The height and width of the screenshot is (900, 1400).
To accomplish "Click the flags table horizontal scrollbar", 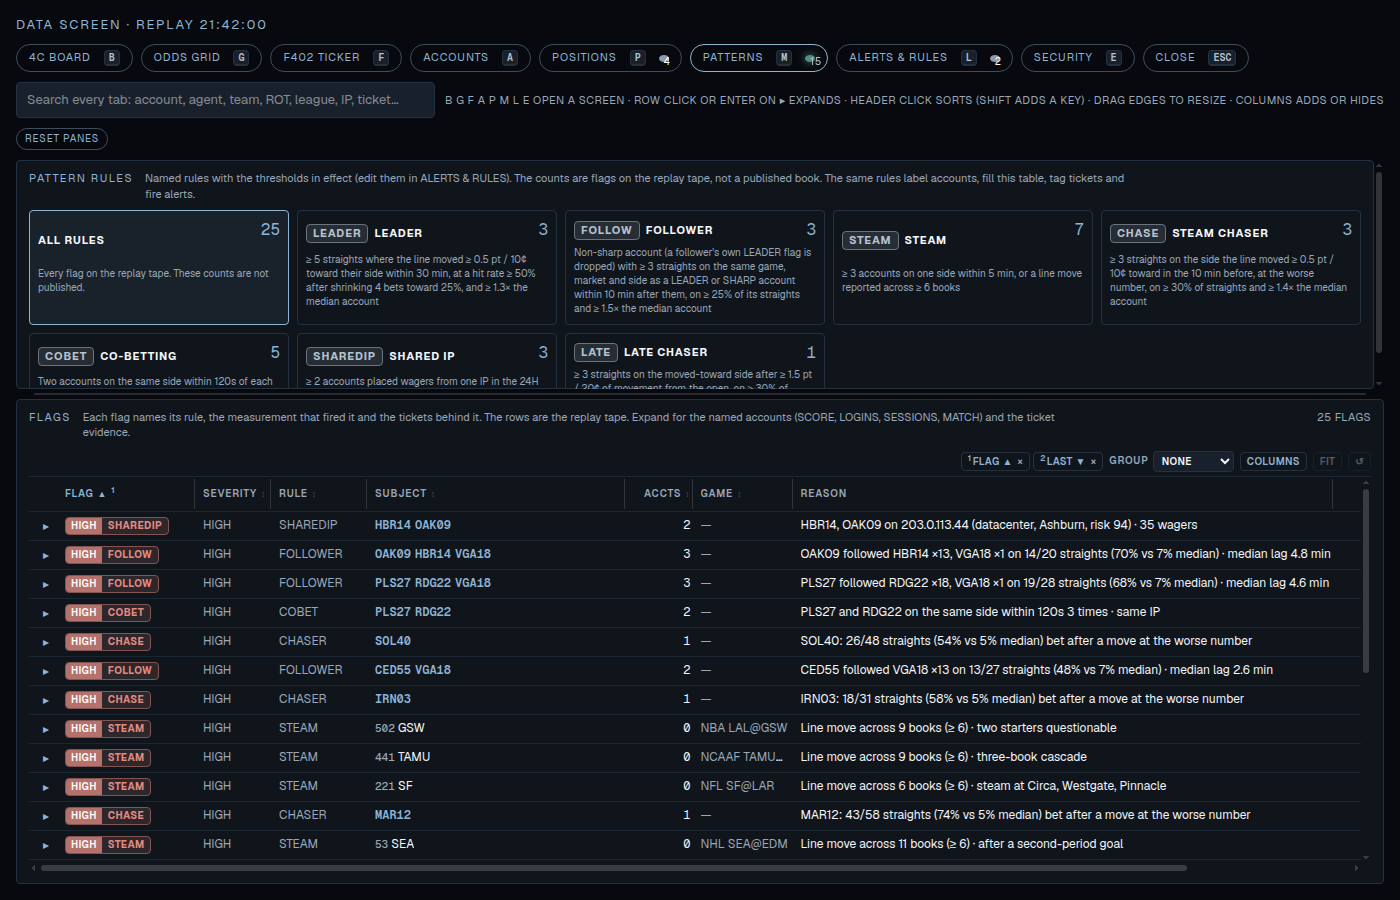I will pyautogui.click(x=614, y=868).
